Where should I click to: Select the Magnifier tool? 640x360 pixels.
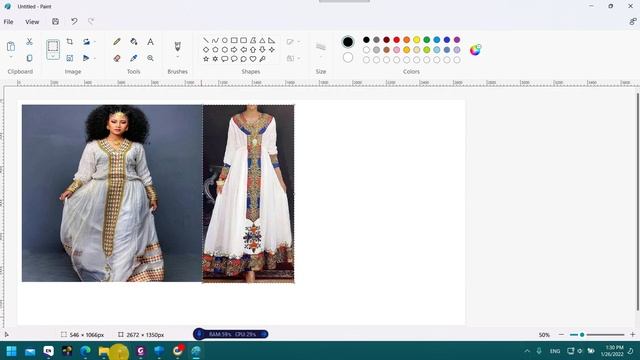coord(150,58)
